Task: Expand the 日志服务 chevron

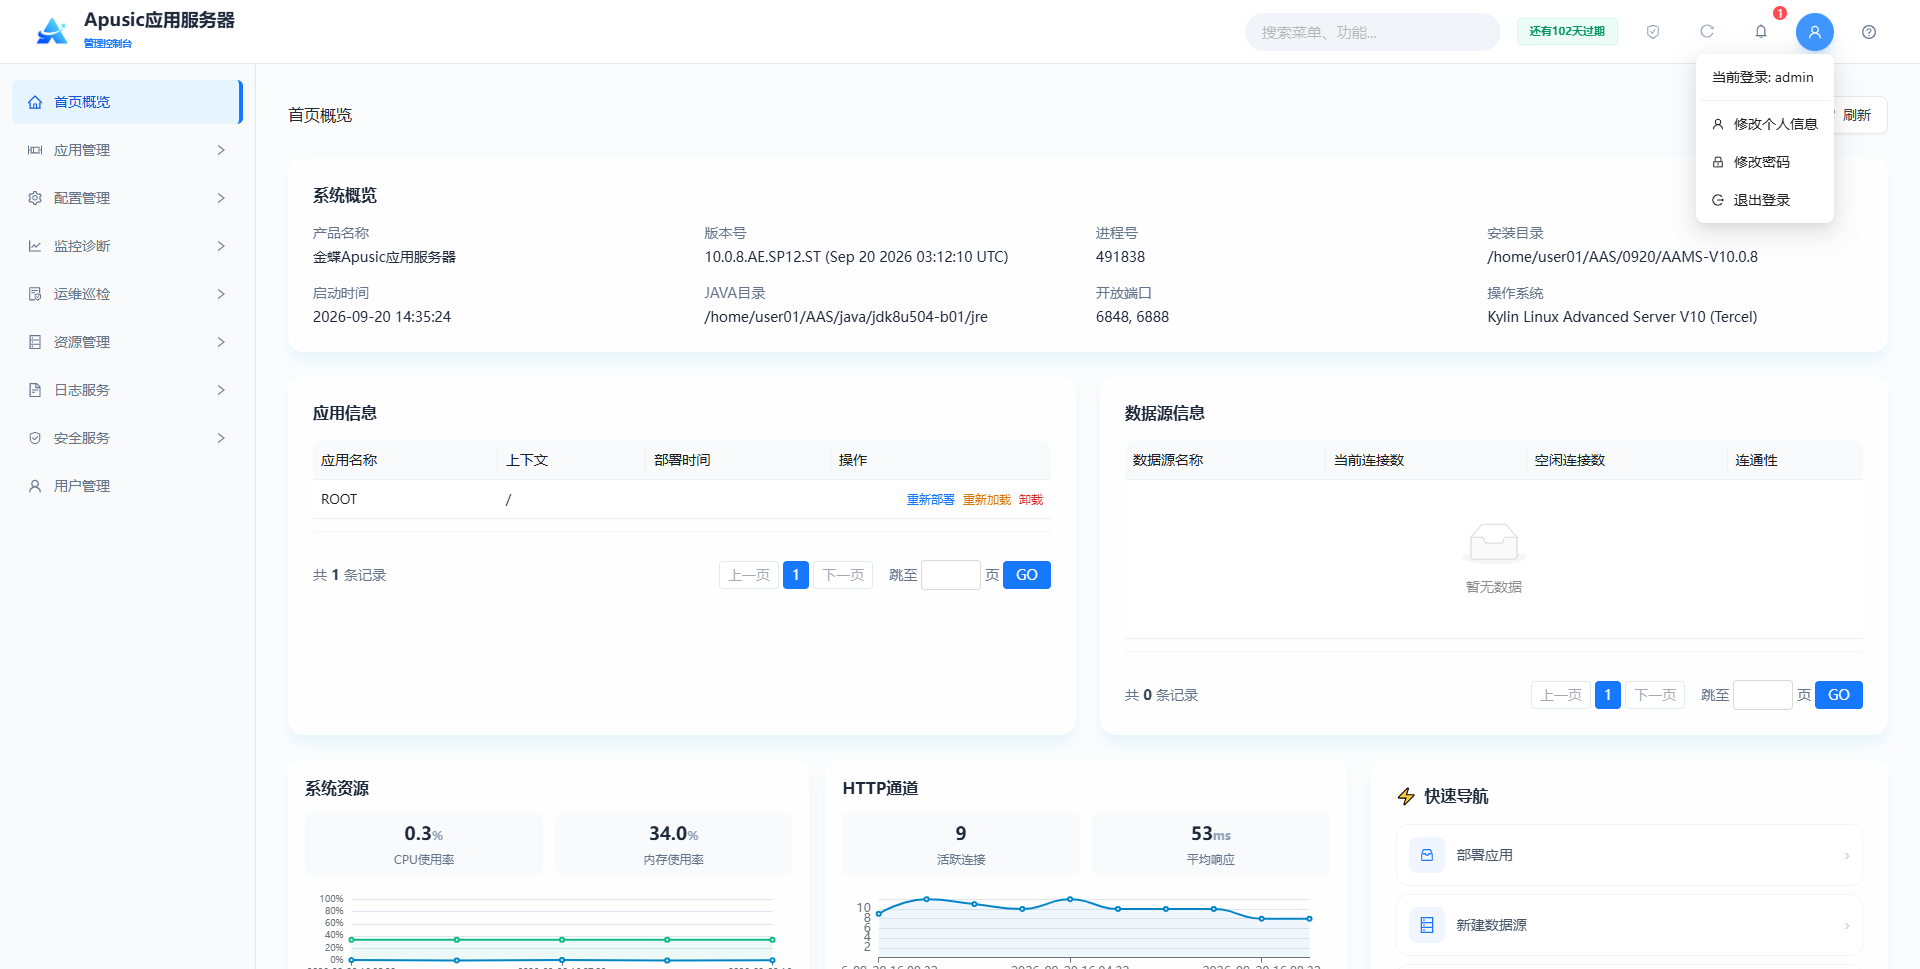Action: 221,390
